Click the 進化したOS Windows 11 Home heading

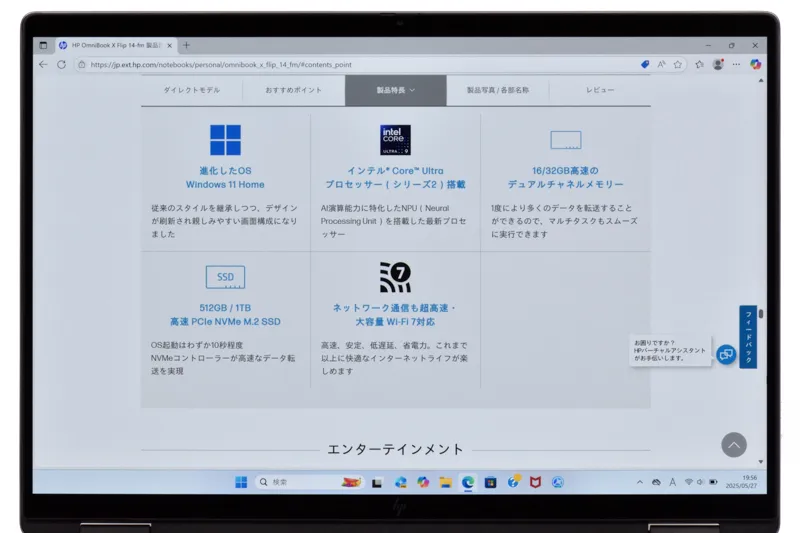225,177
